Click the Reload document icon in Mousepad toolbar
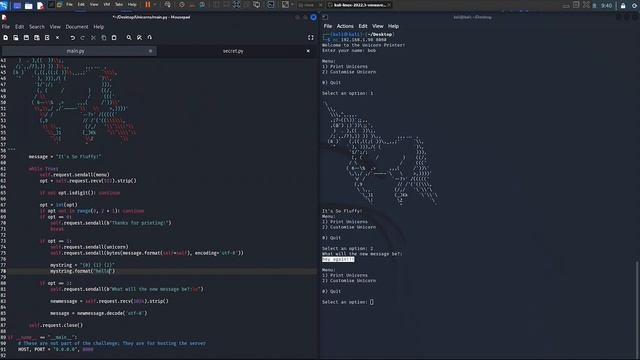The image size is (640, 360). (47, 38)
